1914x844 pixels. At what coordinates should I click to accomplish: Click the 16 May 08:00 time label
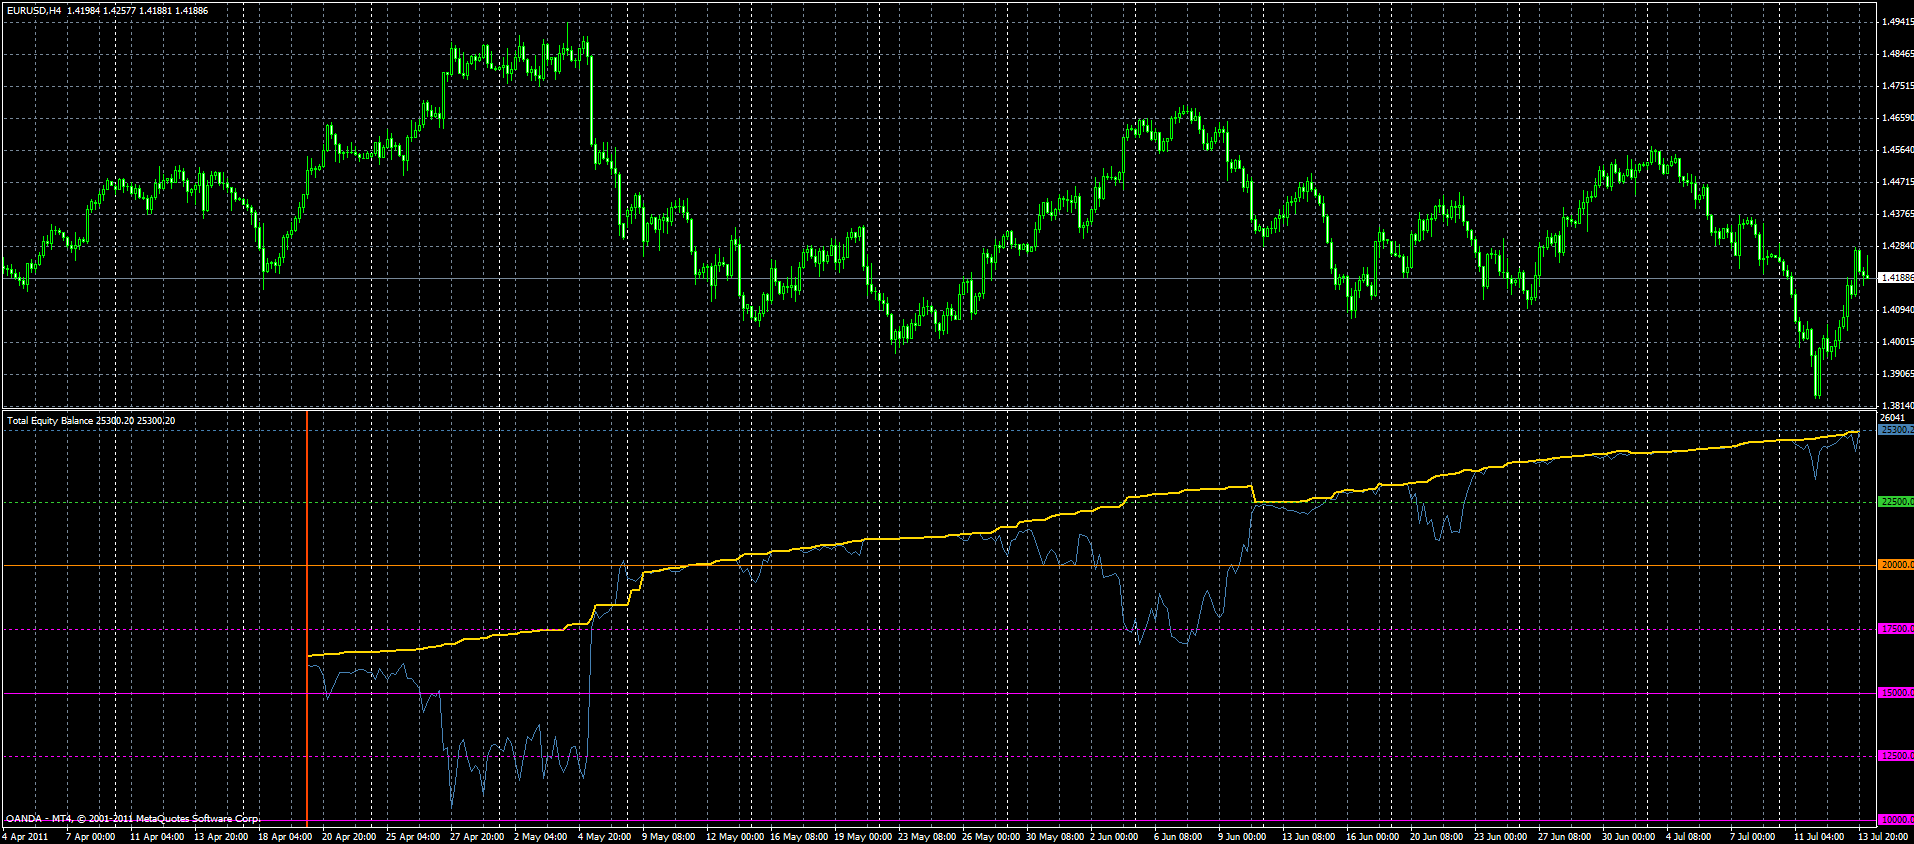tap(799, 837)
